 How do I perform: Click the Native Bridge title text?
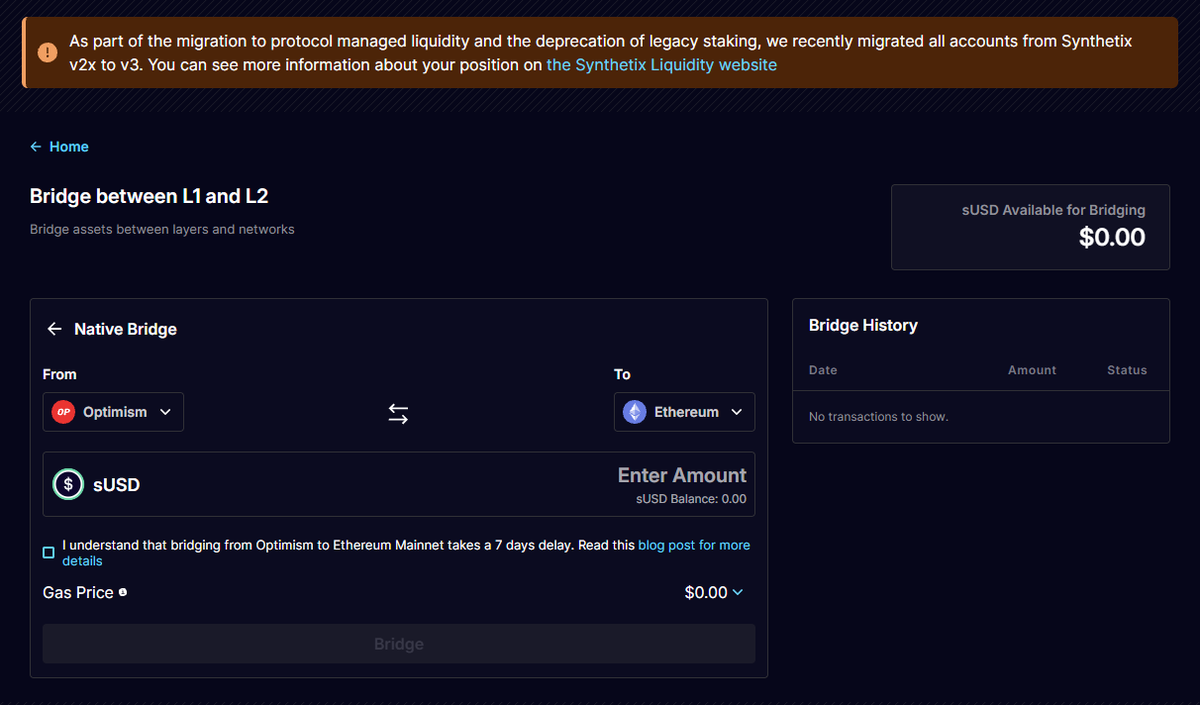click(126, 329)
